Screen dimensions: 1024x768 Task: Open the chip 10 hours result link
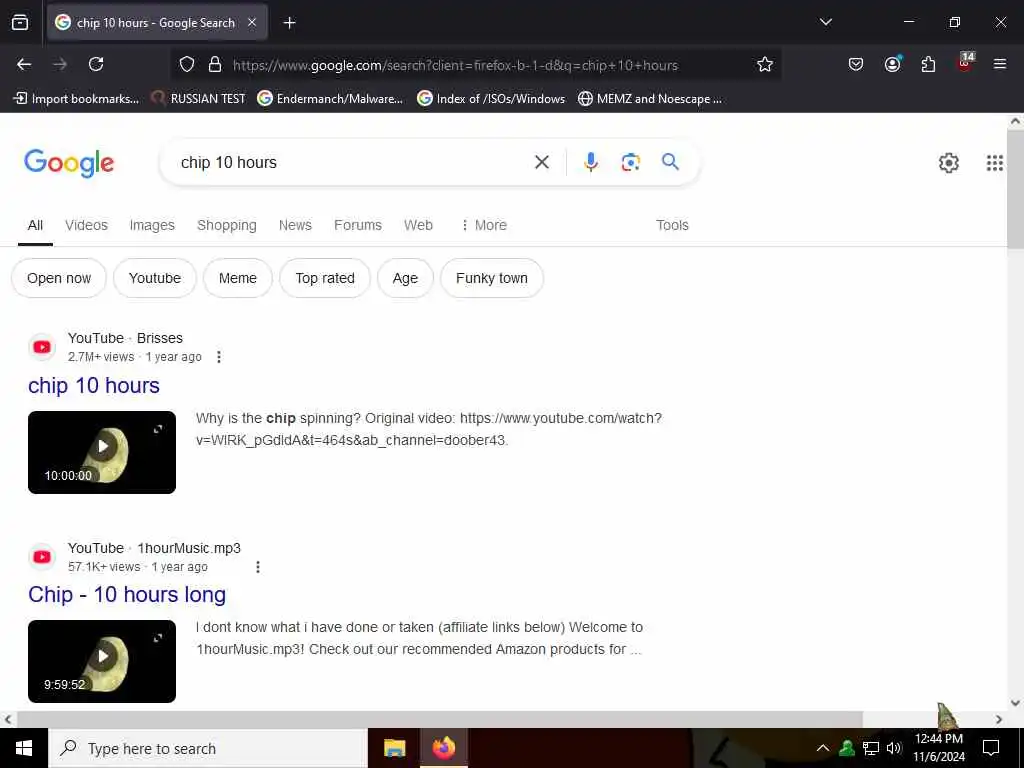tap(94, 386)
